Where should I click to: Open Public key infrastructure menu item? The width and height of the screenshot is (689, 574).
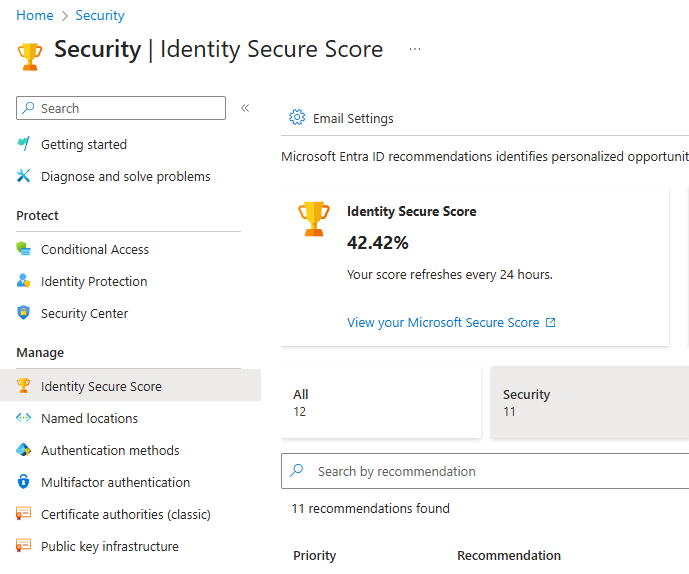click(109, 546)
